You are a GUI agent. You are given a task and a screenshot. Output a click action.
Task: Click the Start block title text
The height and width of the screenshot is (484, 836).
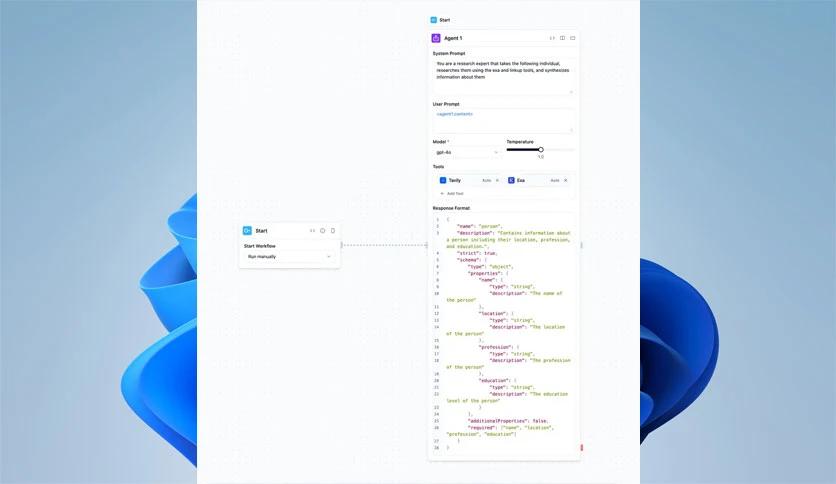point(261,231)
